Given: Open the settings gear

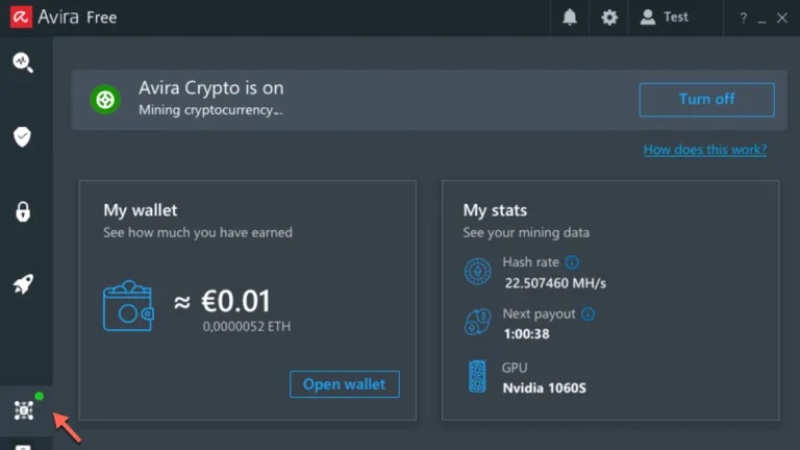Looking at the screenshot, I should (x=609, y=18).
